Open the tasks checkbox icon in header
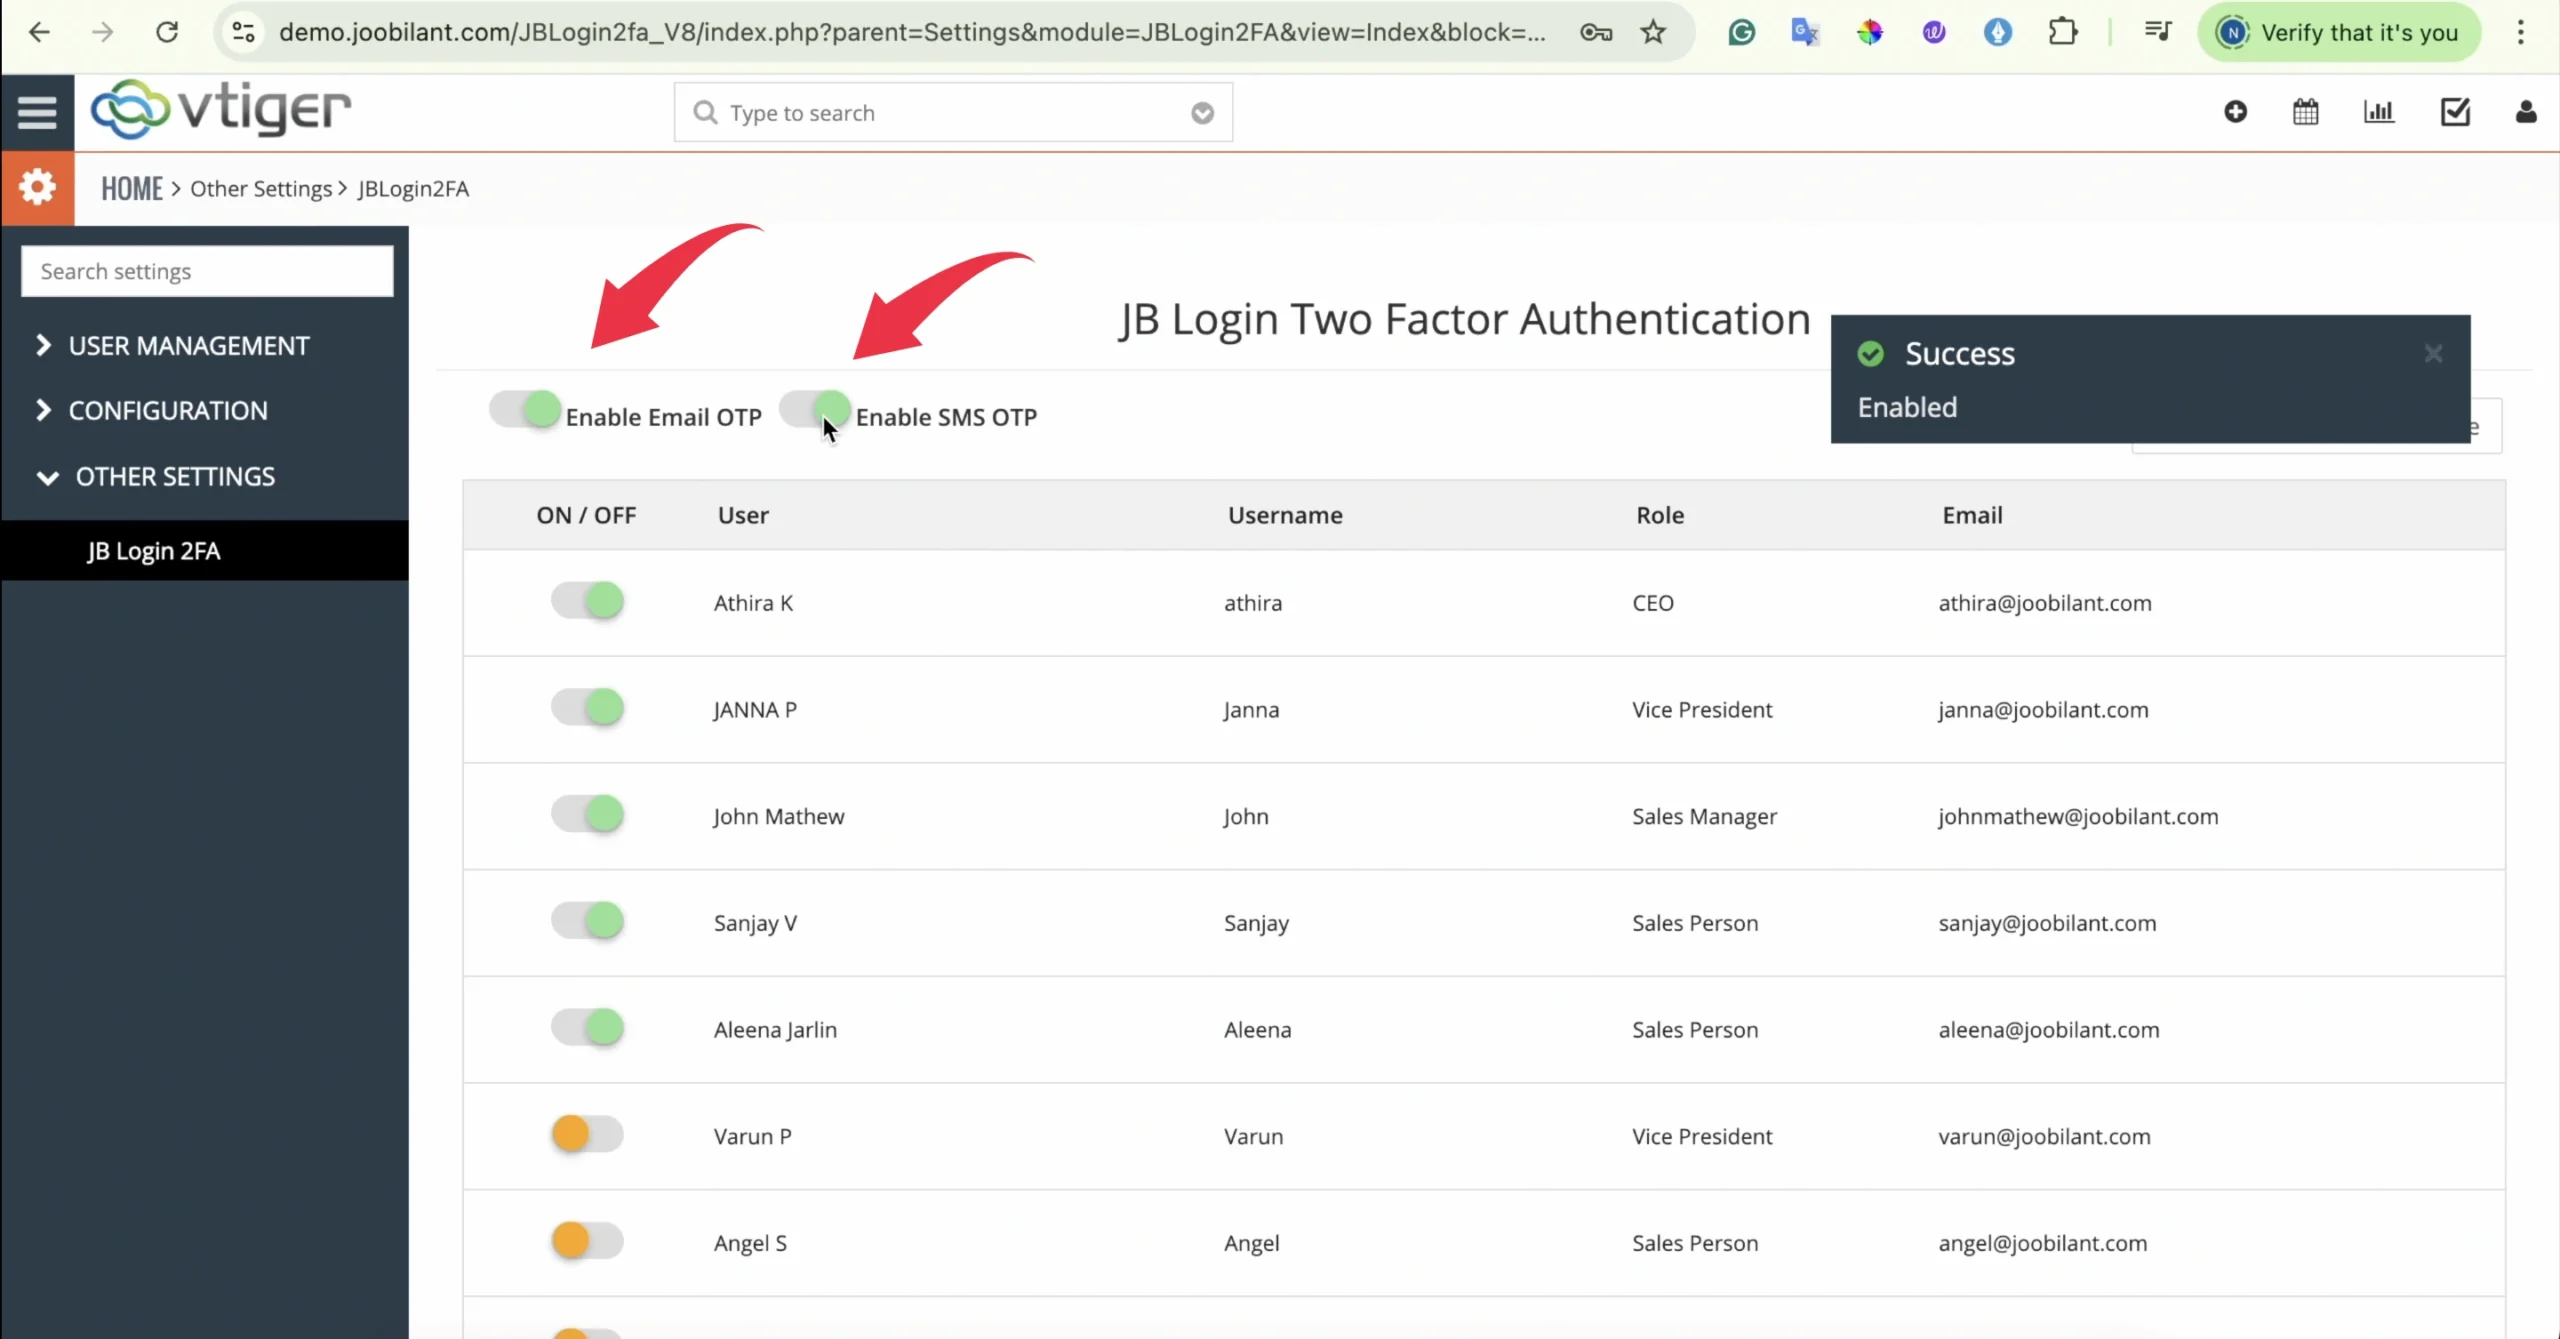The image size is (2560, 1339). tap(2455, 112)
